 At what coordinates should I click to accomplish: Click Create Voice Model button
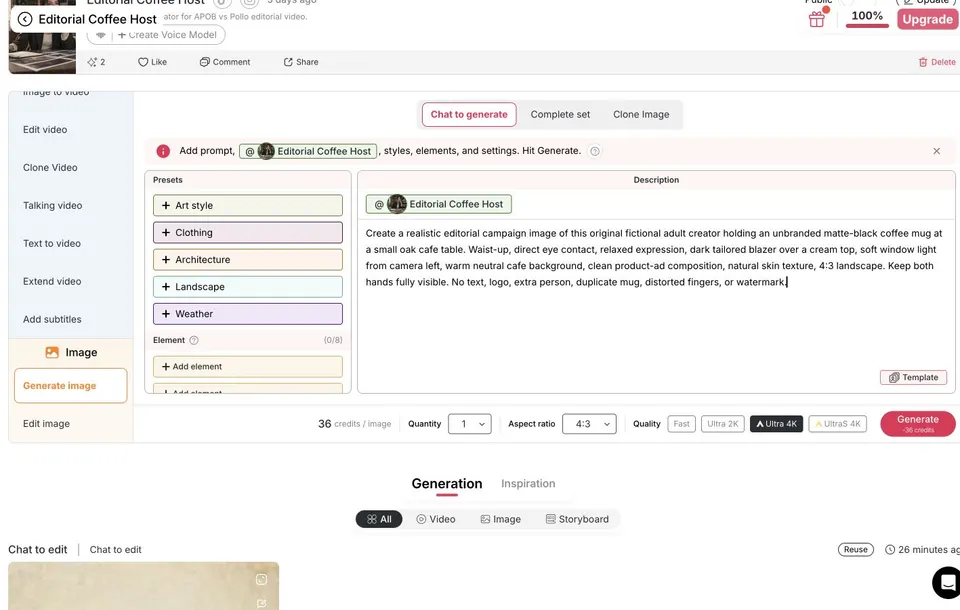[167, 35]
